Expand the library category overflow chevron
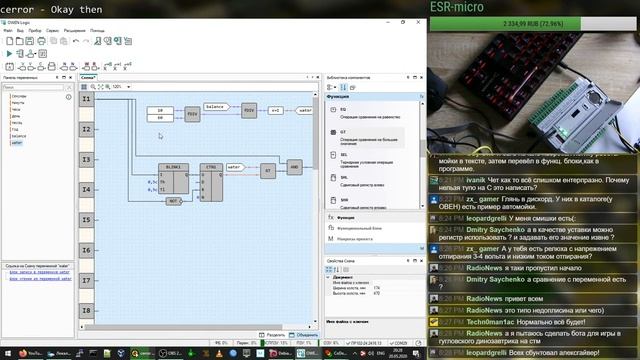 point(422,248)
